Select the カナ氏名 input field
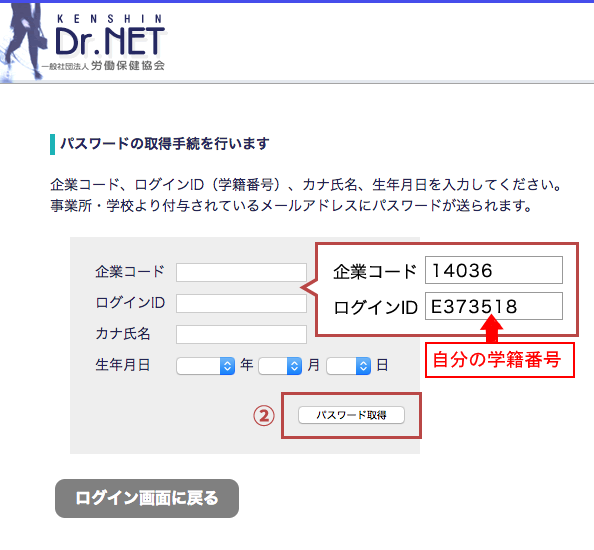Image resolution: width=594 pixels, height=550 pixels. [241, 334]
